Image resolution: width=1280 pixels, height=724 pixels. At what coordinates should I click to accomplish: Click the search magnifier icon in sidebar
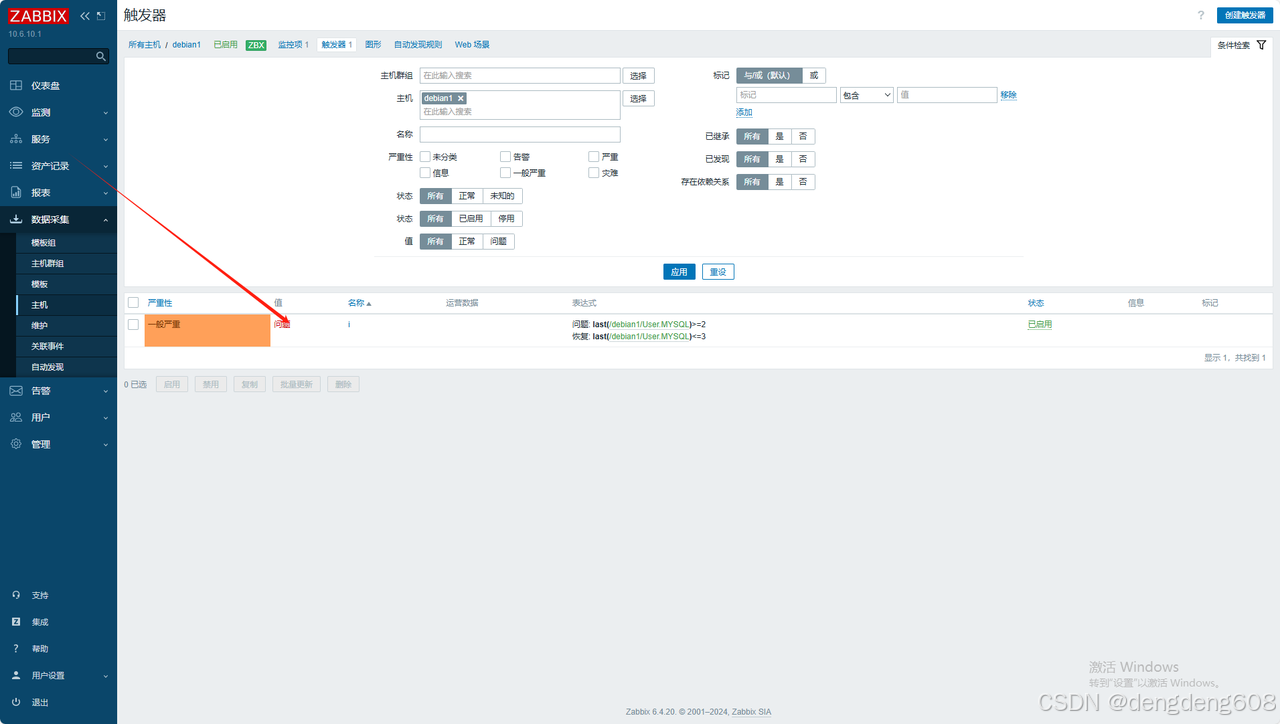101,57
